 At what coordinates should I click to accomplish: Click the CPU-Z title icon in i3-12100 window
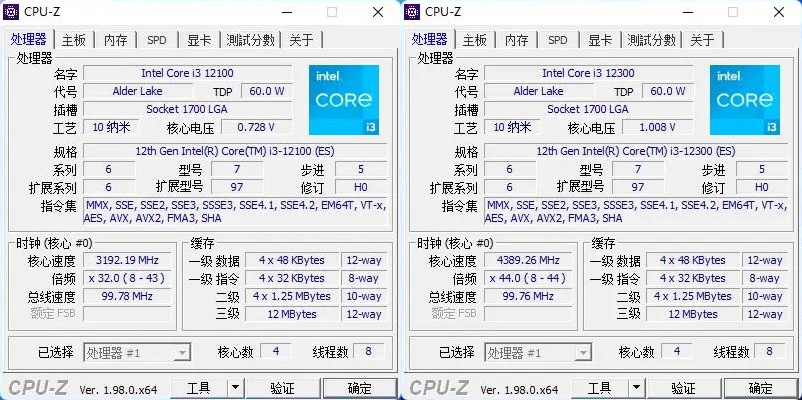click(x=13, y=12)
